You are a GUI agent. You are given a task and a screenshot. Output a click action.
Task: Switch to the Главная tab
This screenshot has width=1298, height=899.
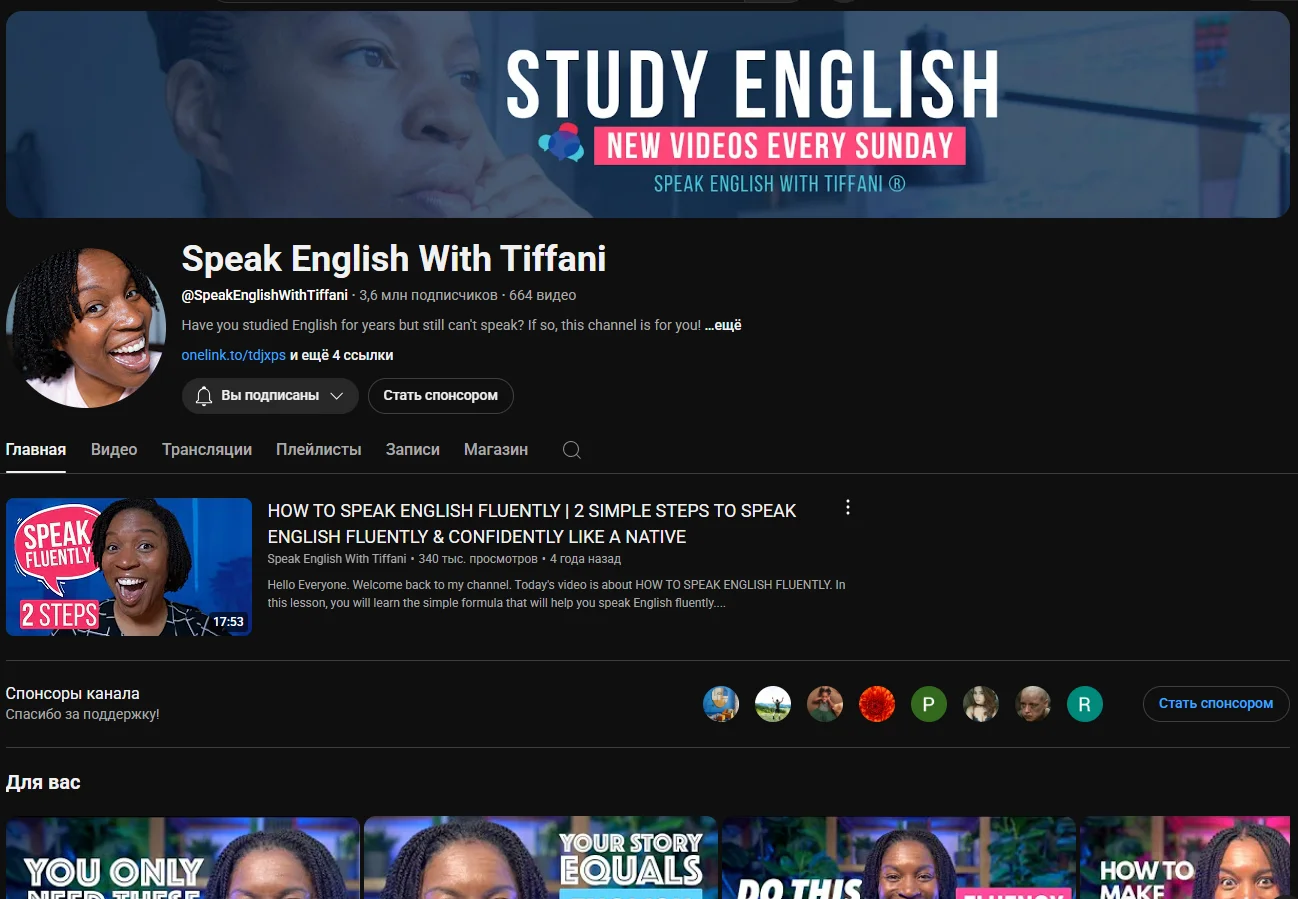(36, 450)
